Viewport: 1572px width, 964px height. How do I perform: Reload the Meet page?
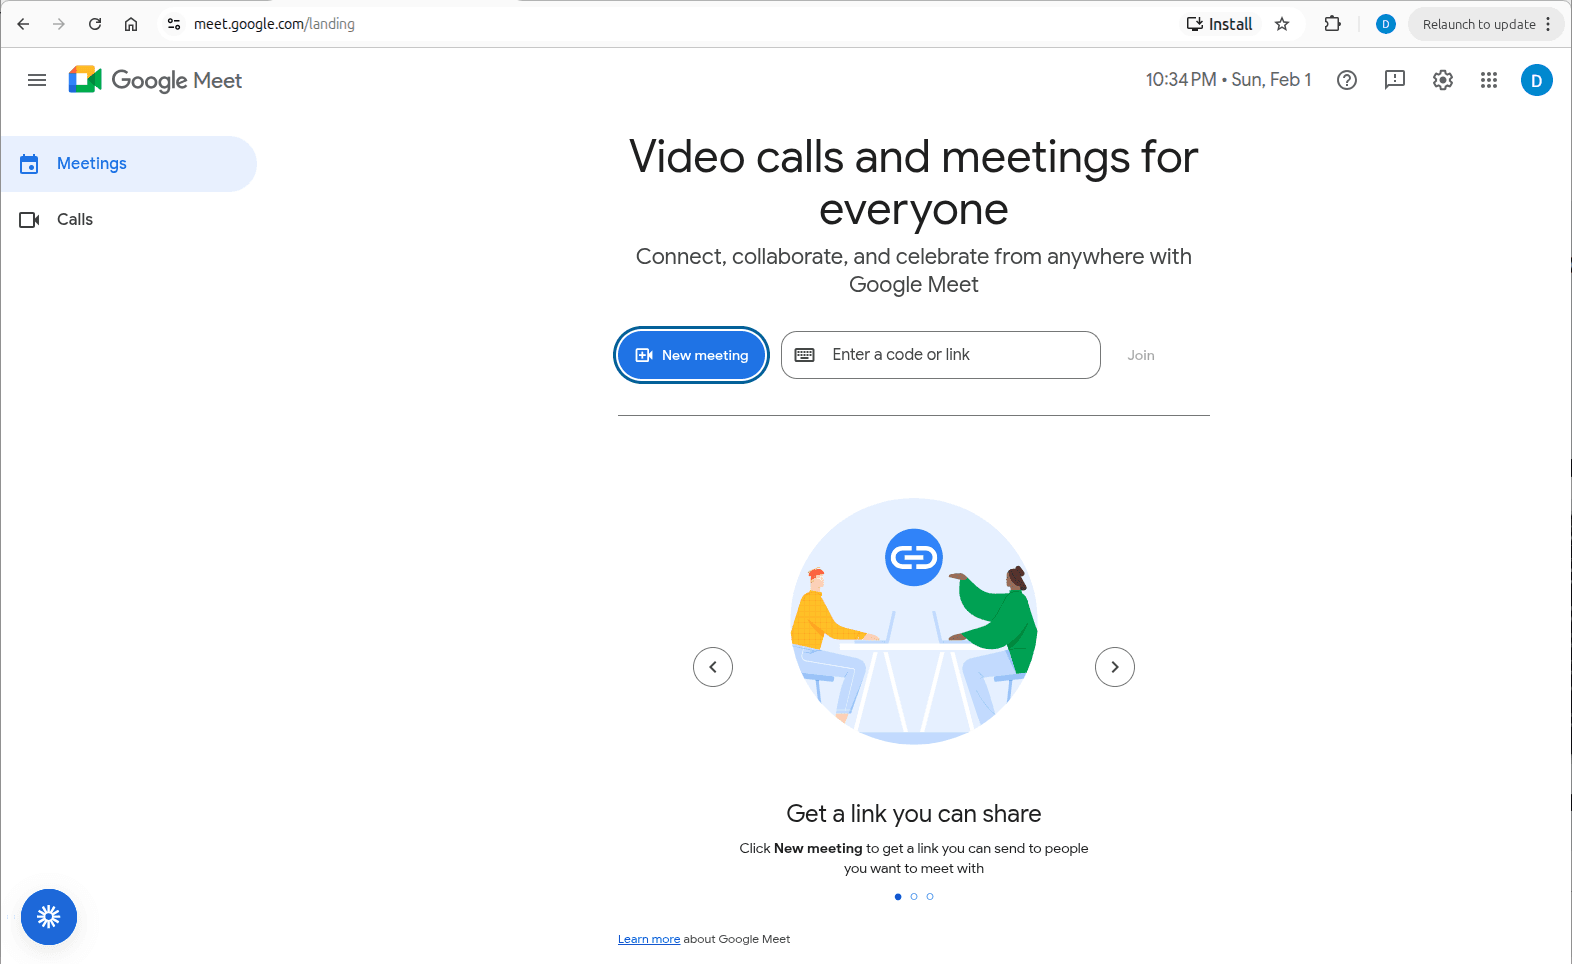(95, 24)
